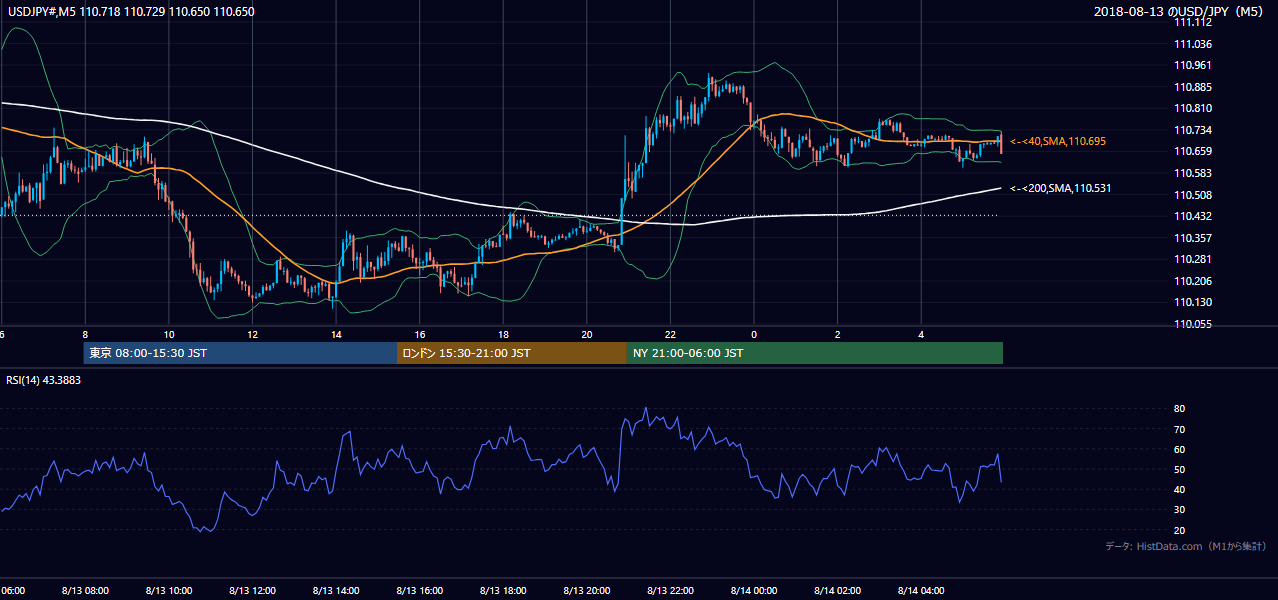The height and width of the screenshot is (600, 1278).
Task: Click price axis value 110.583
Action: coord(1193,173)
